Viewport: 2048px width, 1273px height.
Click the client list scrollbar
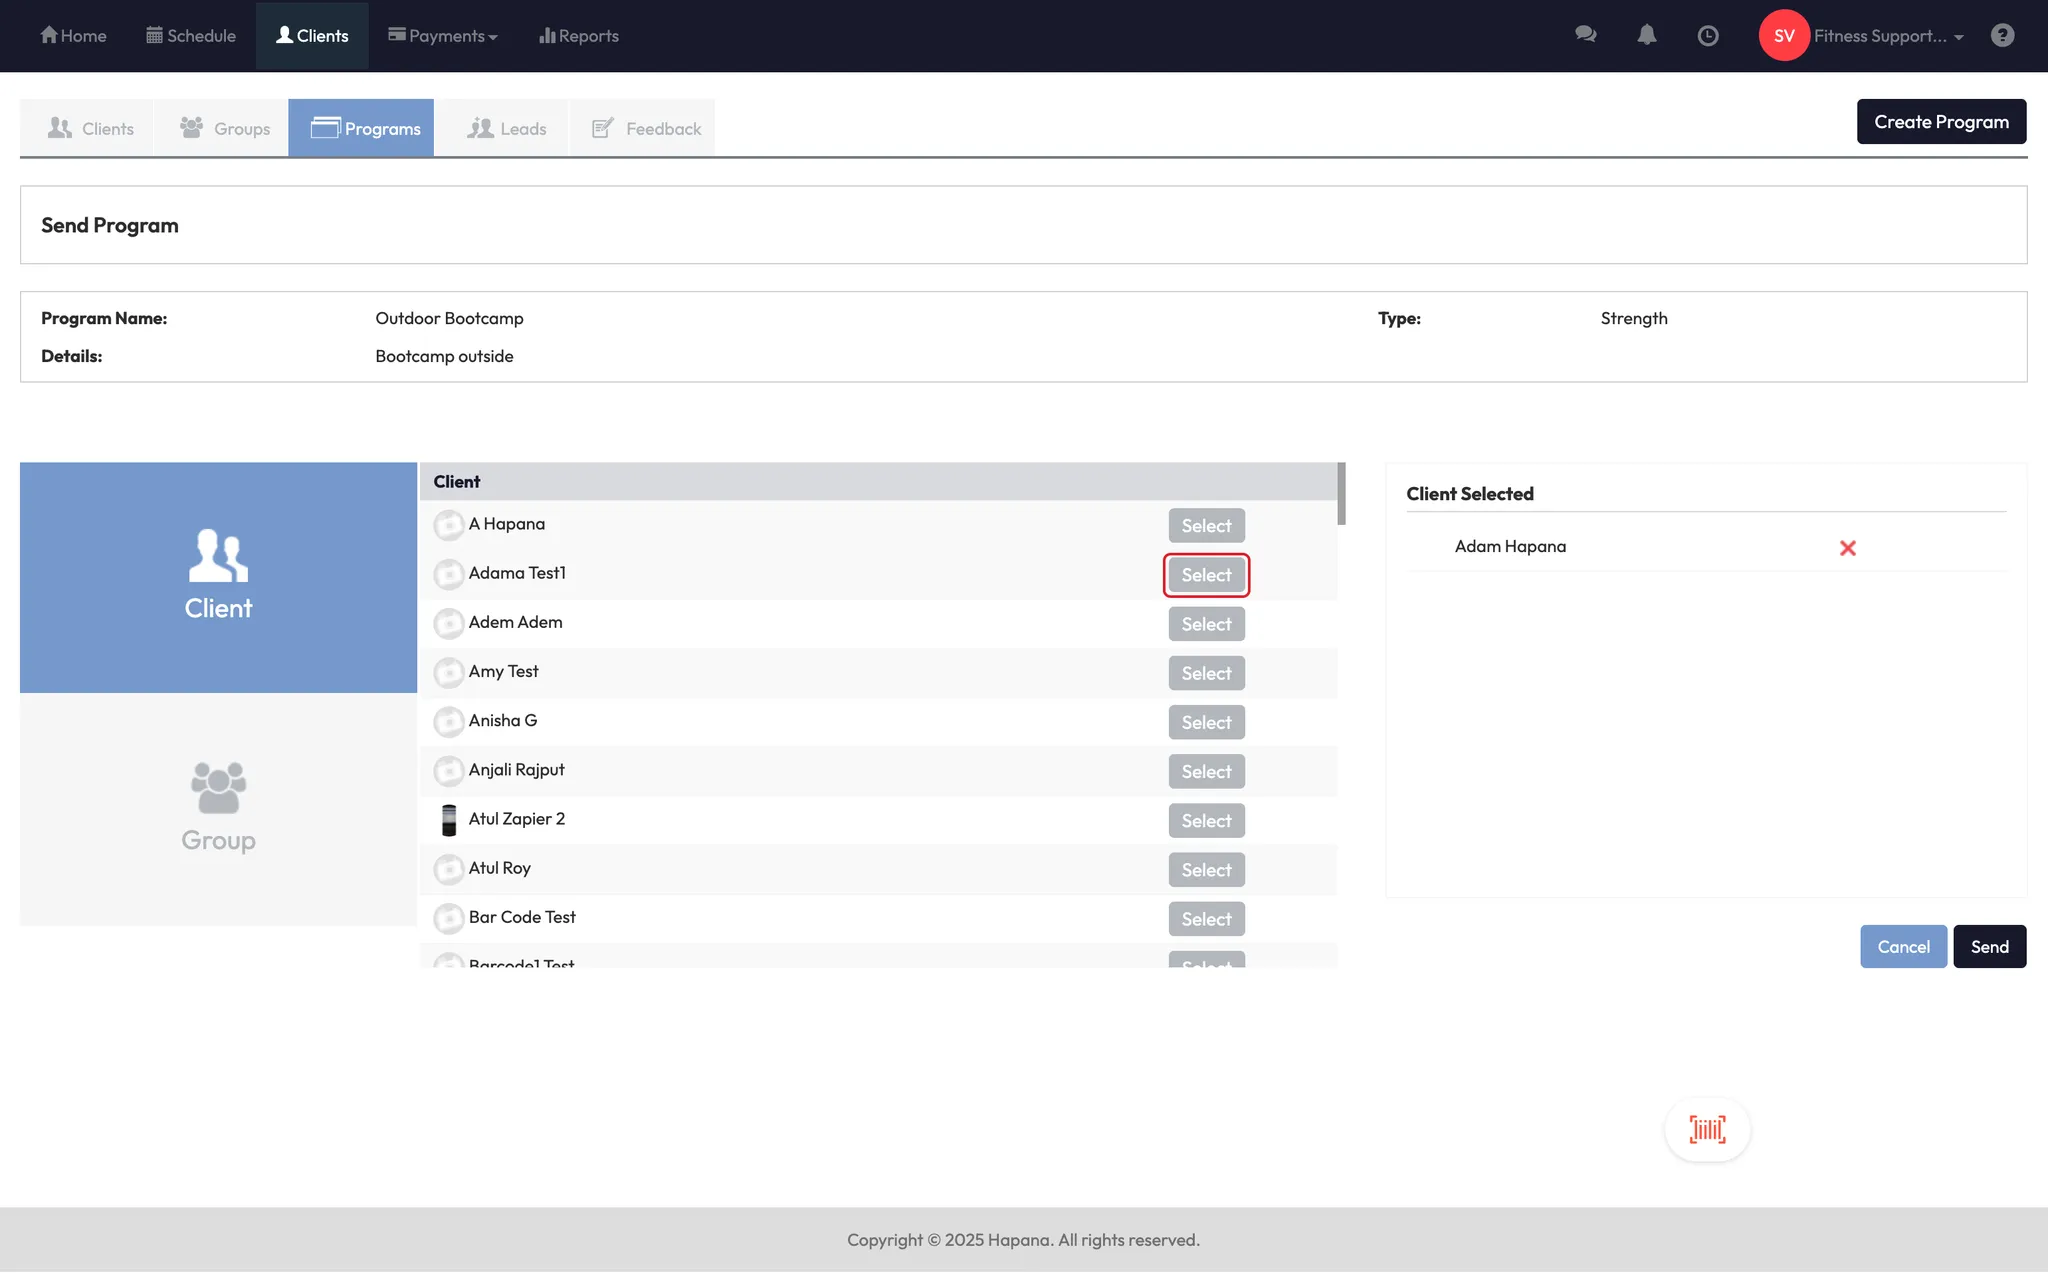(x=1341, y=494)
